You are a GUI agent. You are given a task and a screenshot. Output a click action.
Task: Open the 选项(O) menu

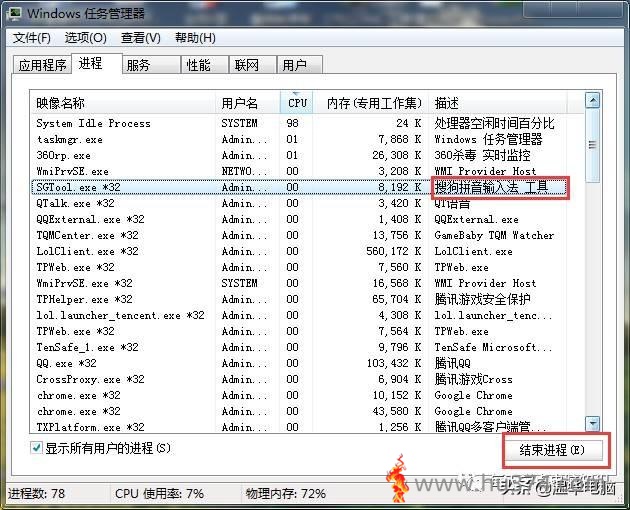point(86,38)
